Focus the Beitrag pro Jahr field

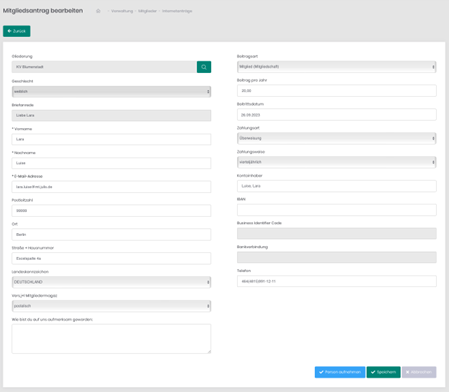coord(337,91)
